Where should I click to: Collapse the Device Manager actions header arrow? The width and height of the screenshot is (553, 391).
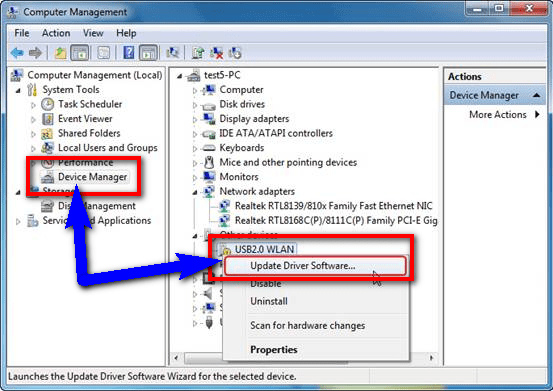point(537,95)
